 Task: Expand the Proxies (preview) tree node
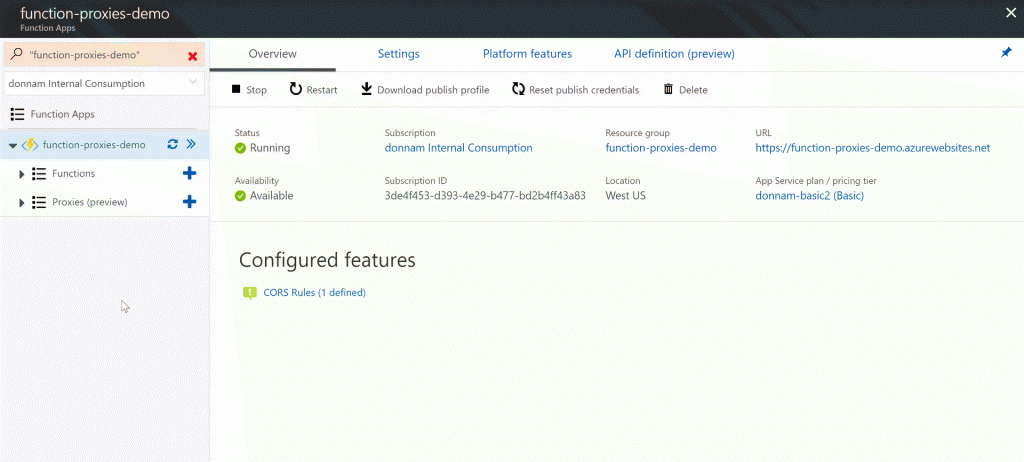22,203
